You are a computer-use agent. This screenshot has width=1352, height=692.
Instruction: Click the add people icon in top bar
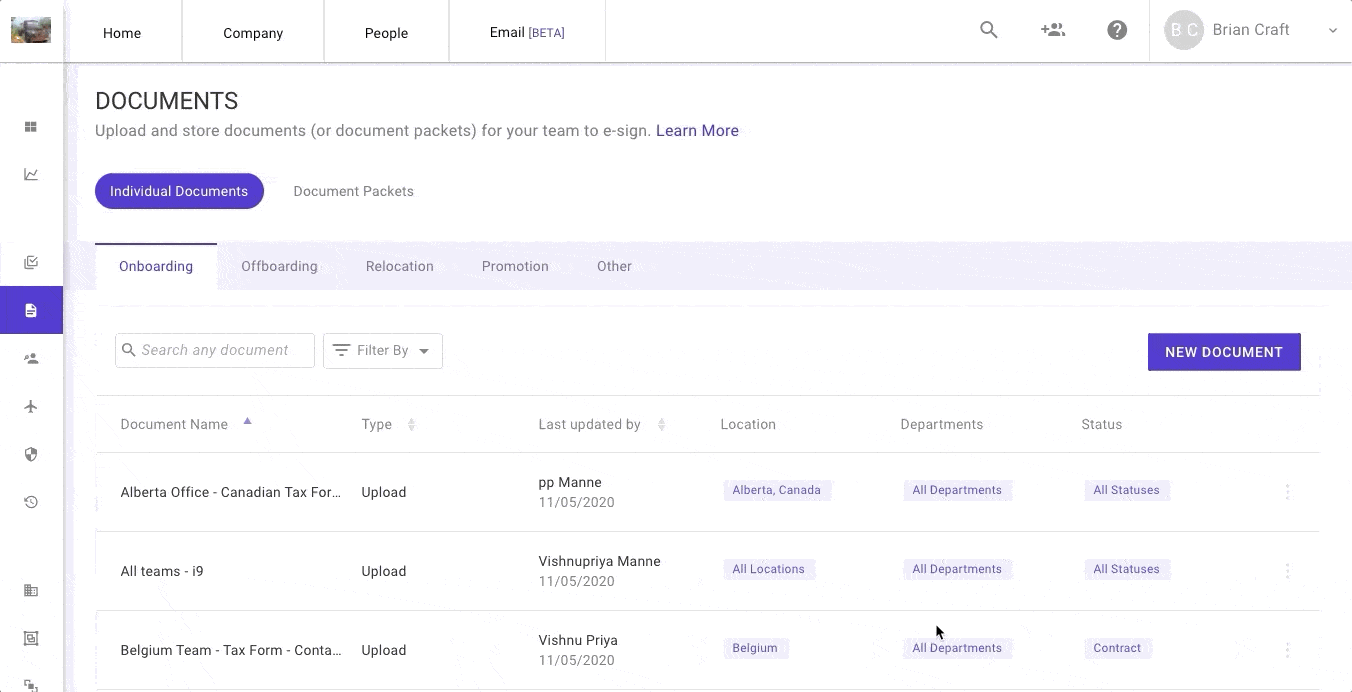tap(1053, 30)
